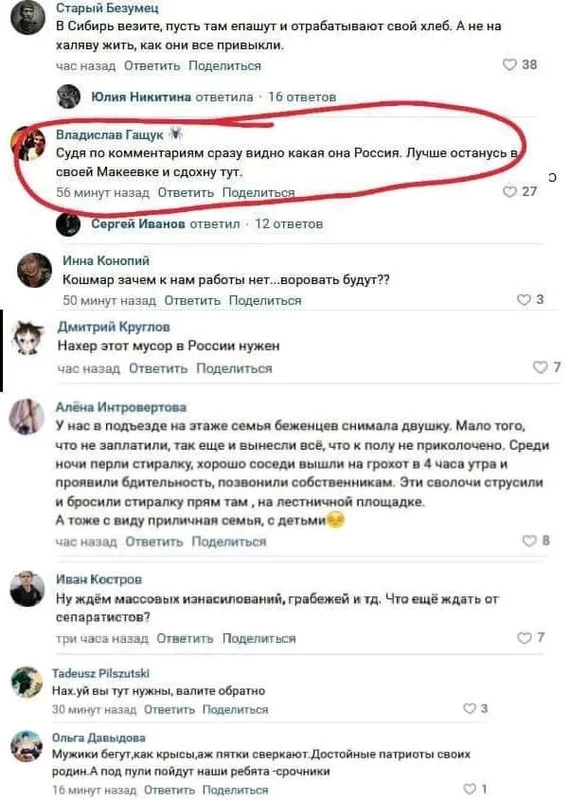Open Tadeusz Pilszutski's profile name
Screen dimensions: 570x800
(101, 673)
